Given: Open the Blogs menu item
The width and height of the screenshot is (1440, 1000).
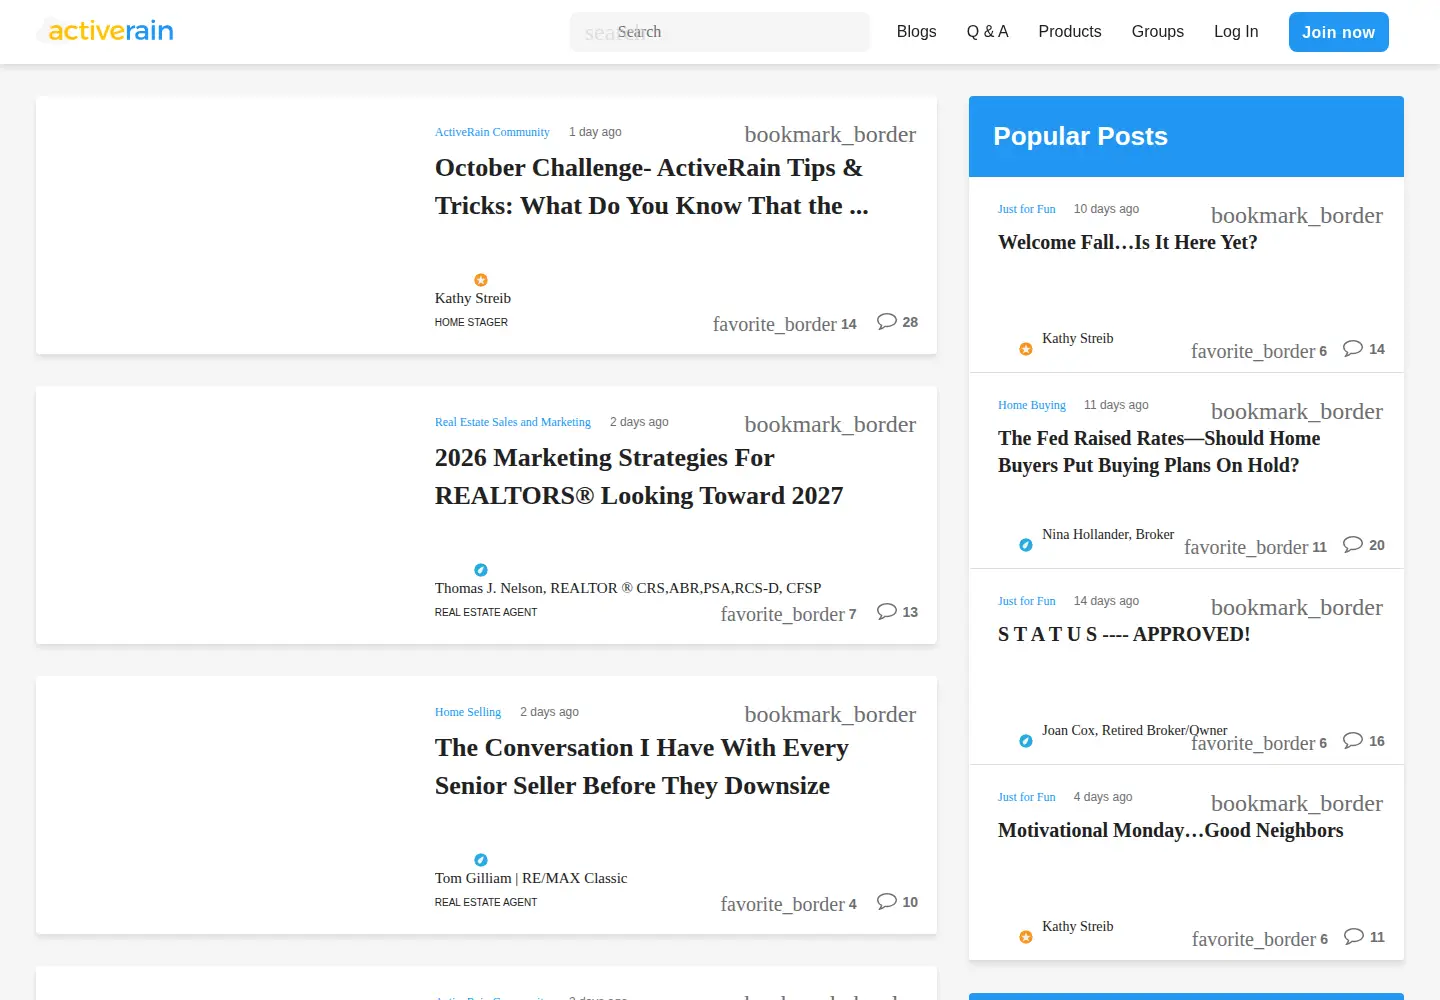Looking at the screenshot, I should 917,32.
